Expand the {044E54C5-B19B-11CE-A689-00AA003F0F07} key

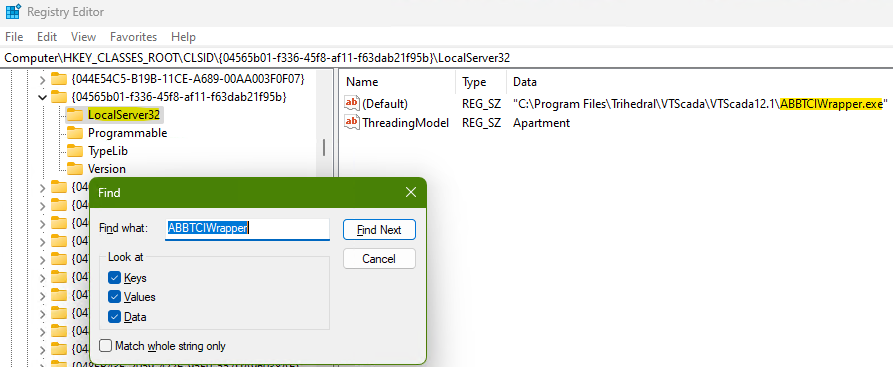coord(42,79)
